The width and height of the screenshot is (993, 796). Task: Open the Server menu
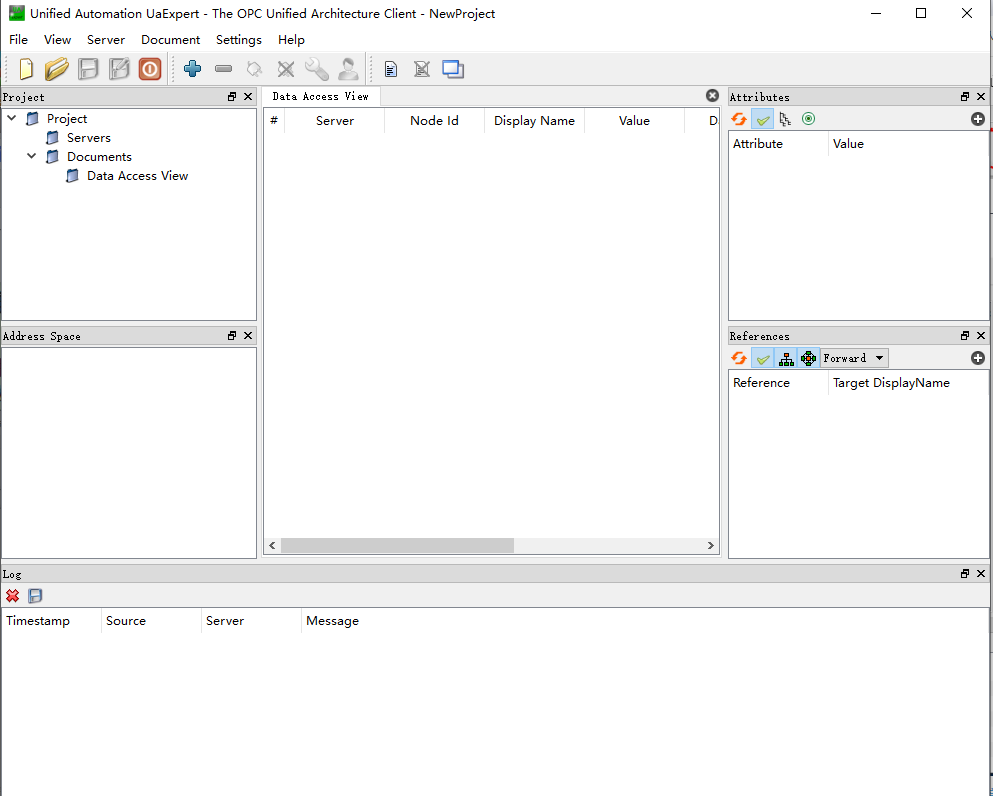(106, 40)
